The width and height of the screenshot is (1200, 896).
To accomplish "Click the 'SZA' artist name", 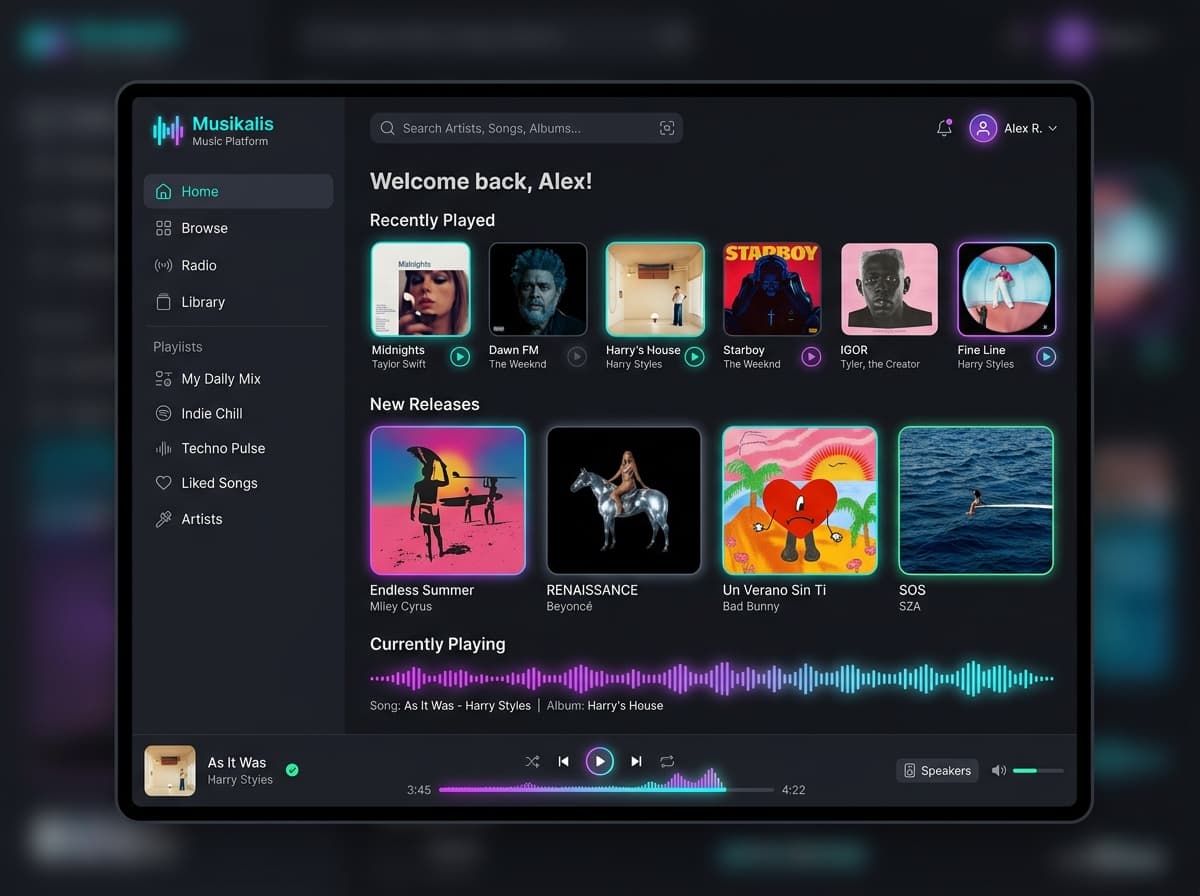I will (x=909, y=606).
